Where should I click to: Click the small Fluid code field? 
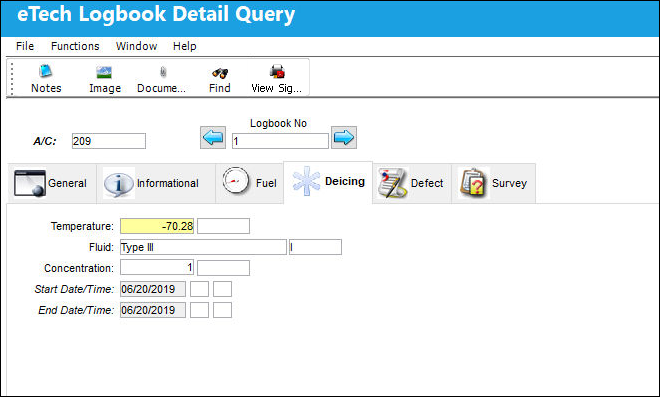315,247
